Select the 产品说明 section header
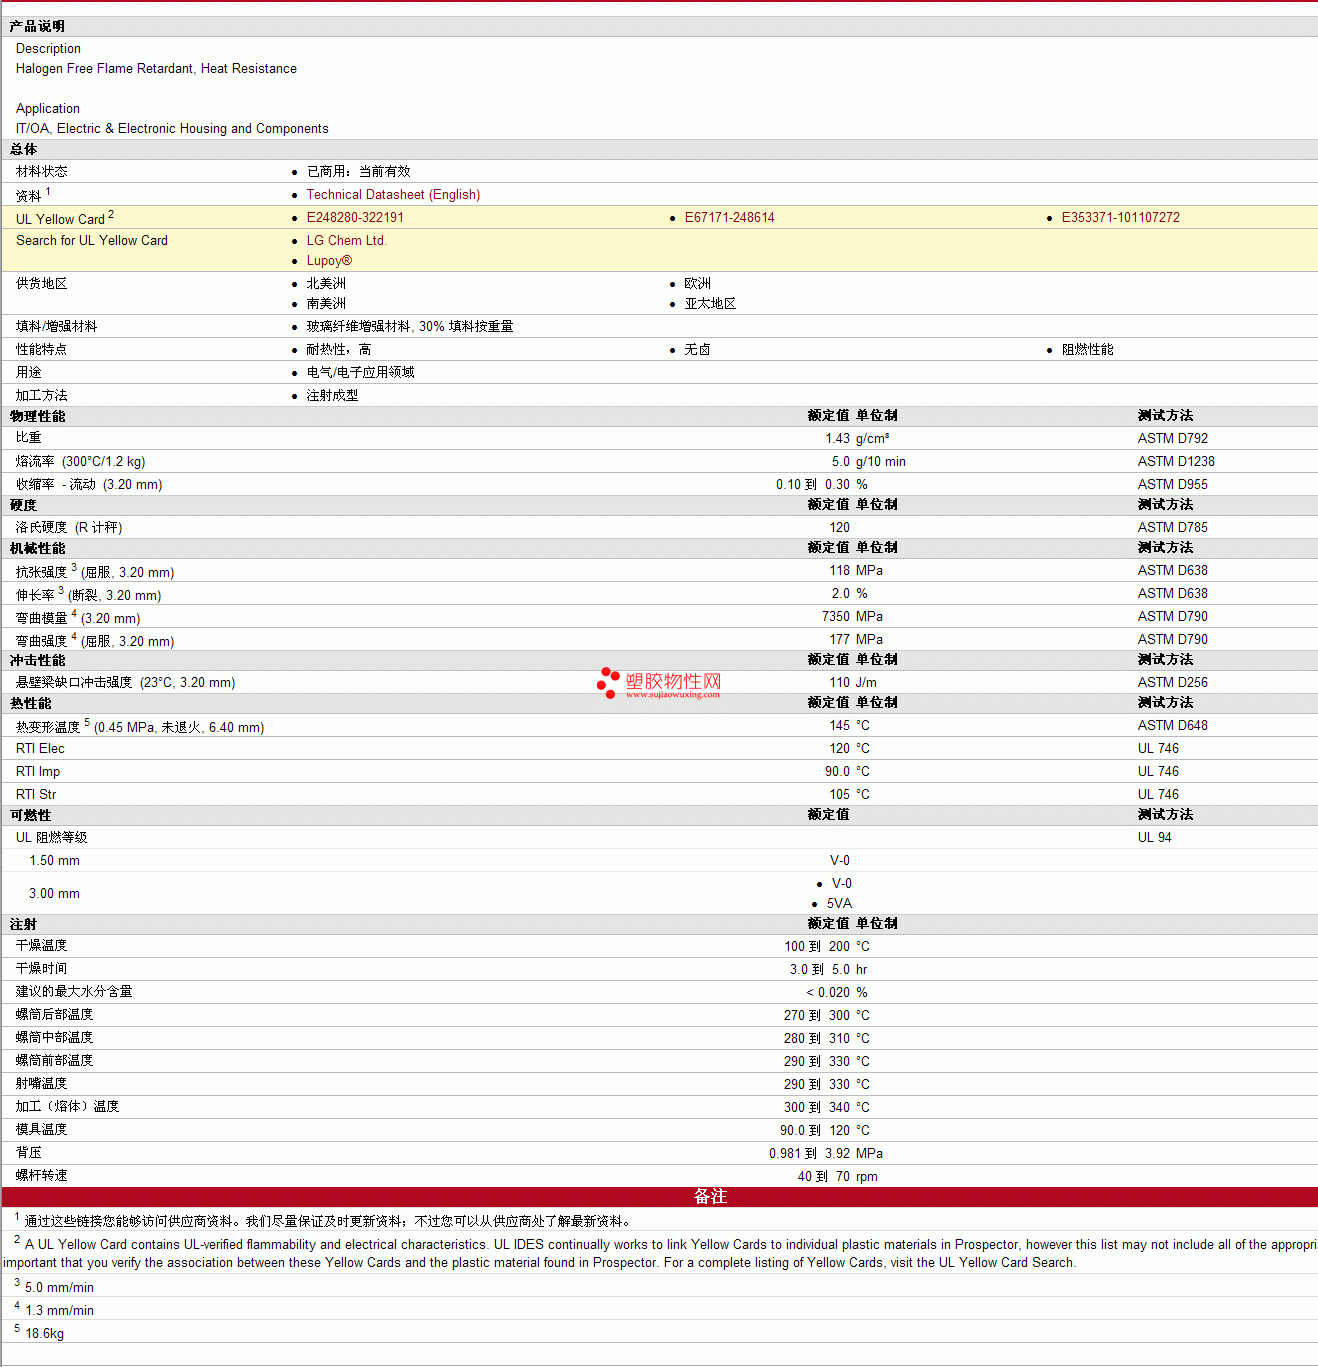The image size is (1318, 1367). 37,27
